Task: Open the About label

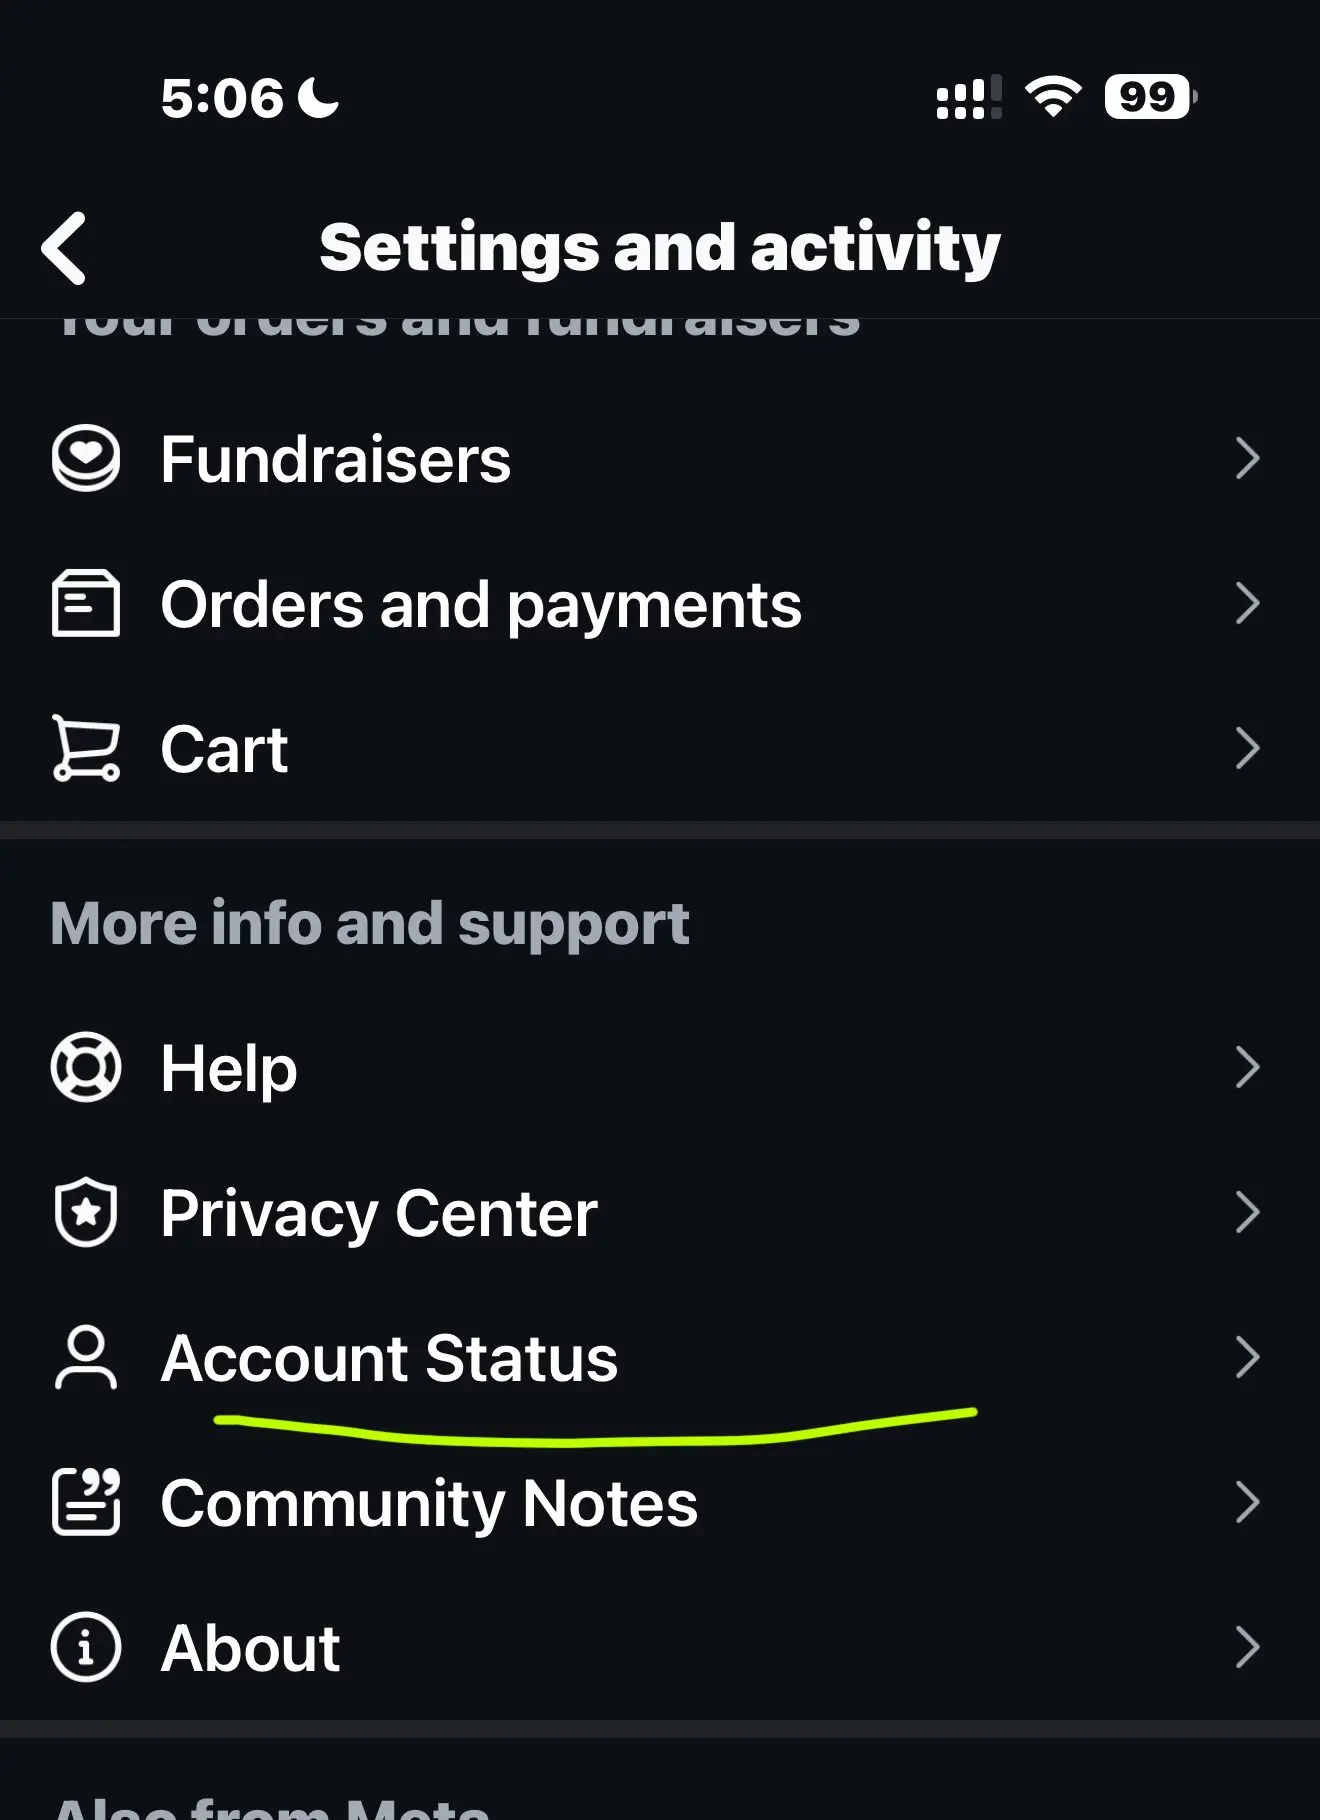Action: pyautogui.click(x=250, y=1648)
